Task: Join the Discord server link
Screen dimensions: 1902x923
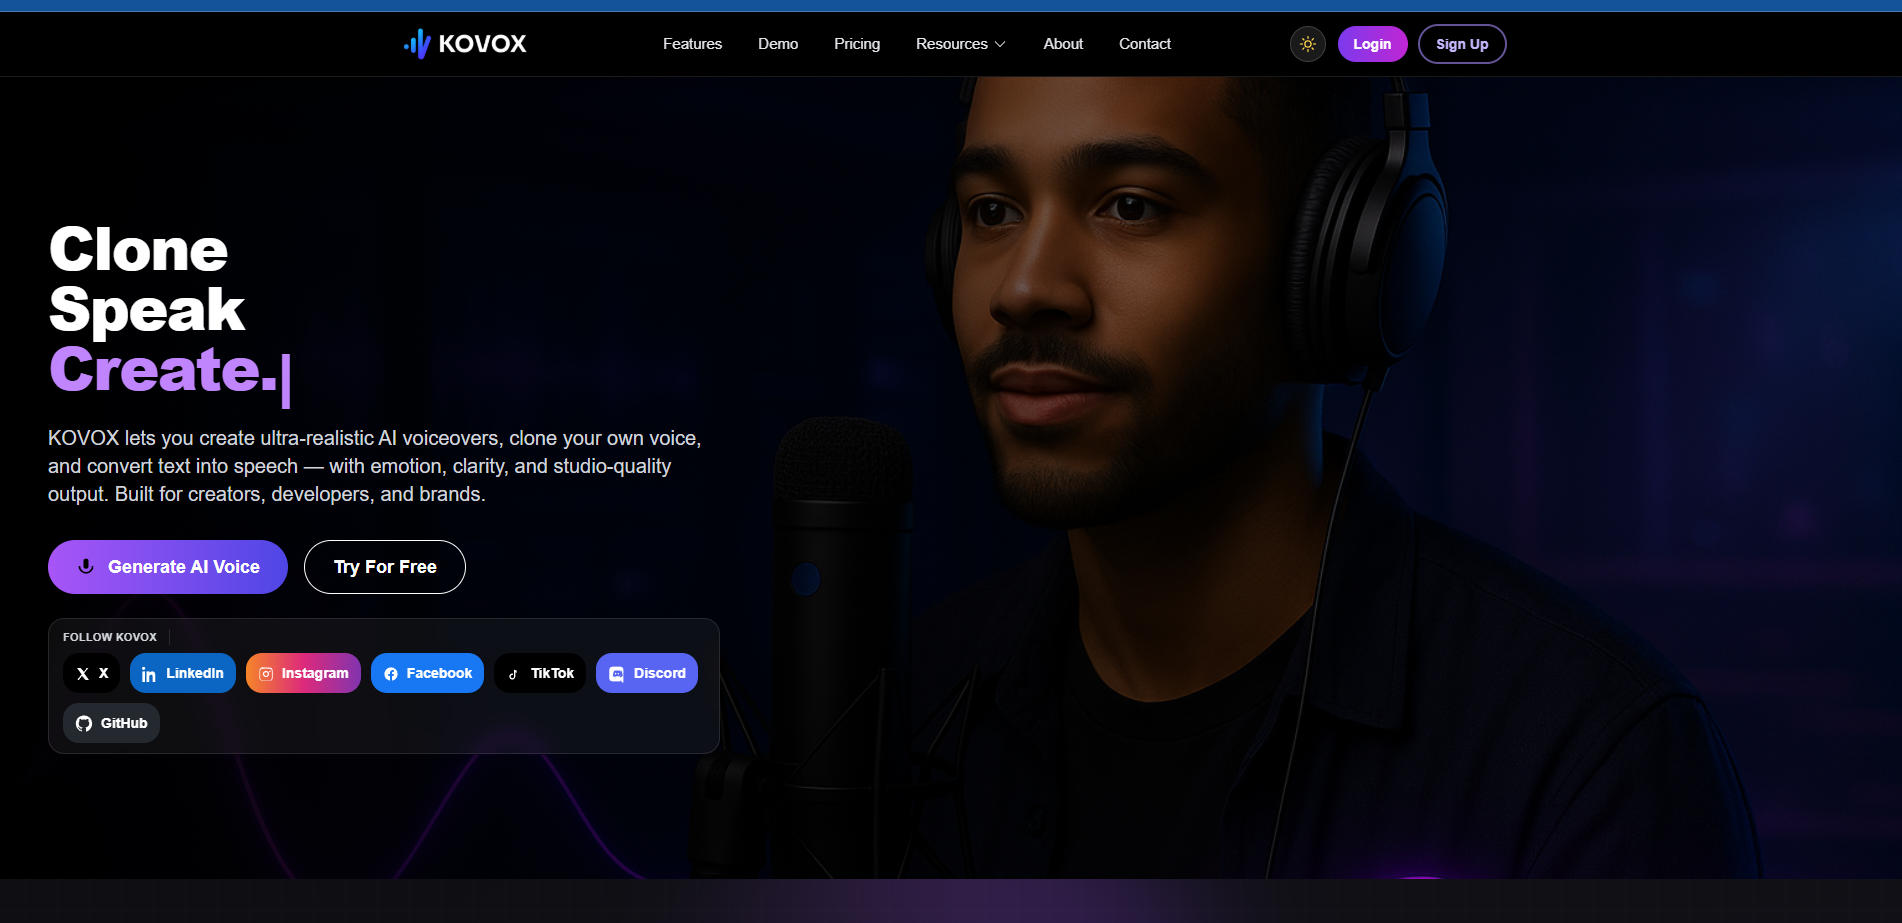Action: click(x=647, y=673)
